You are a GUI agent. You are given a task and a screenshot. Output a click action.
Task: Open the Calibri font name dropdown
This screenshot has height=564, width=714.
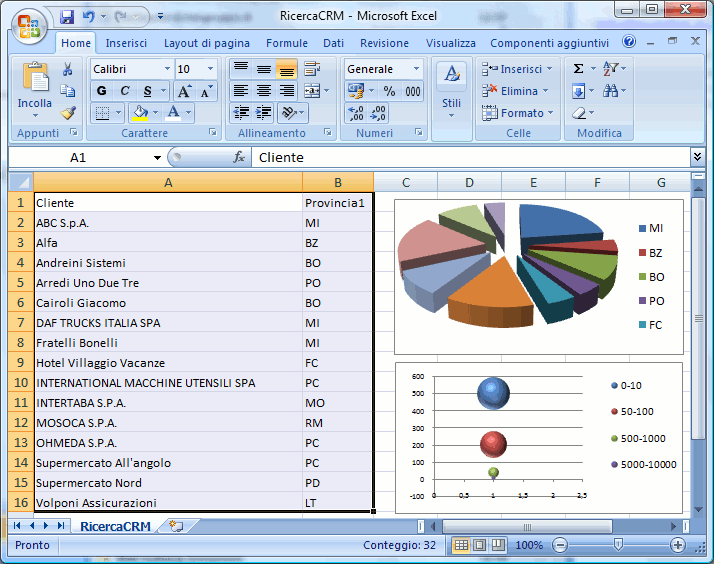pyautogui.click(x=167, y=69)
